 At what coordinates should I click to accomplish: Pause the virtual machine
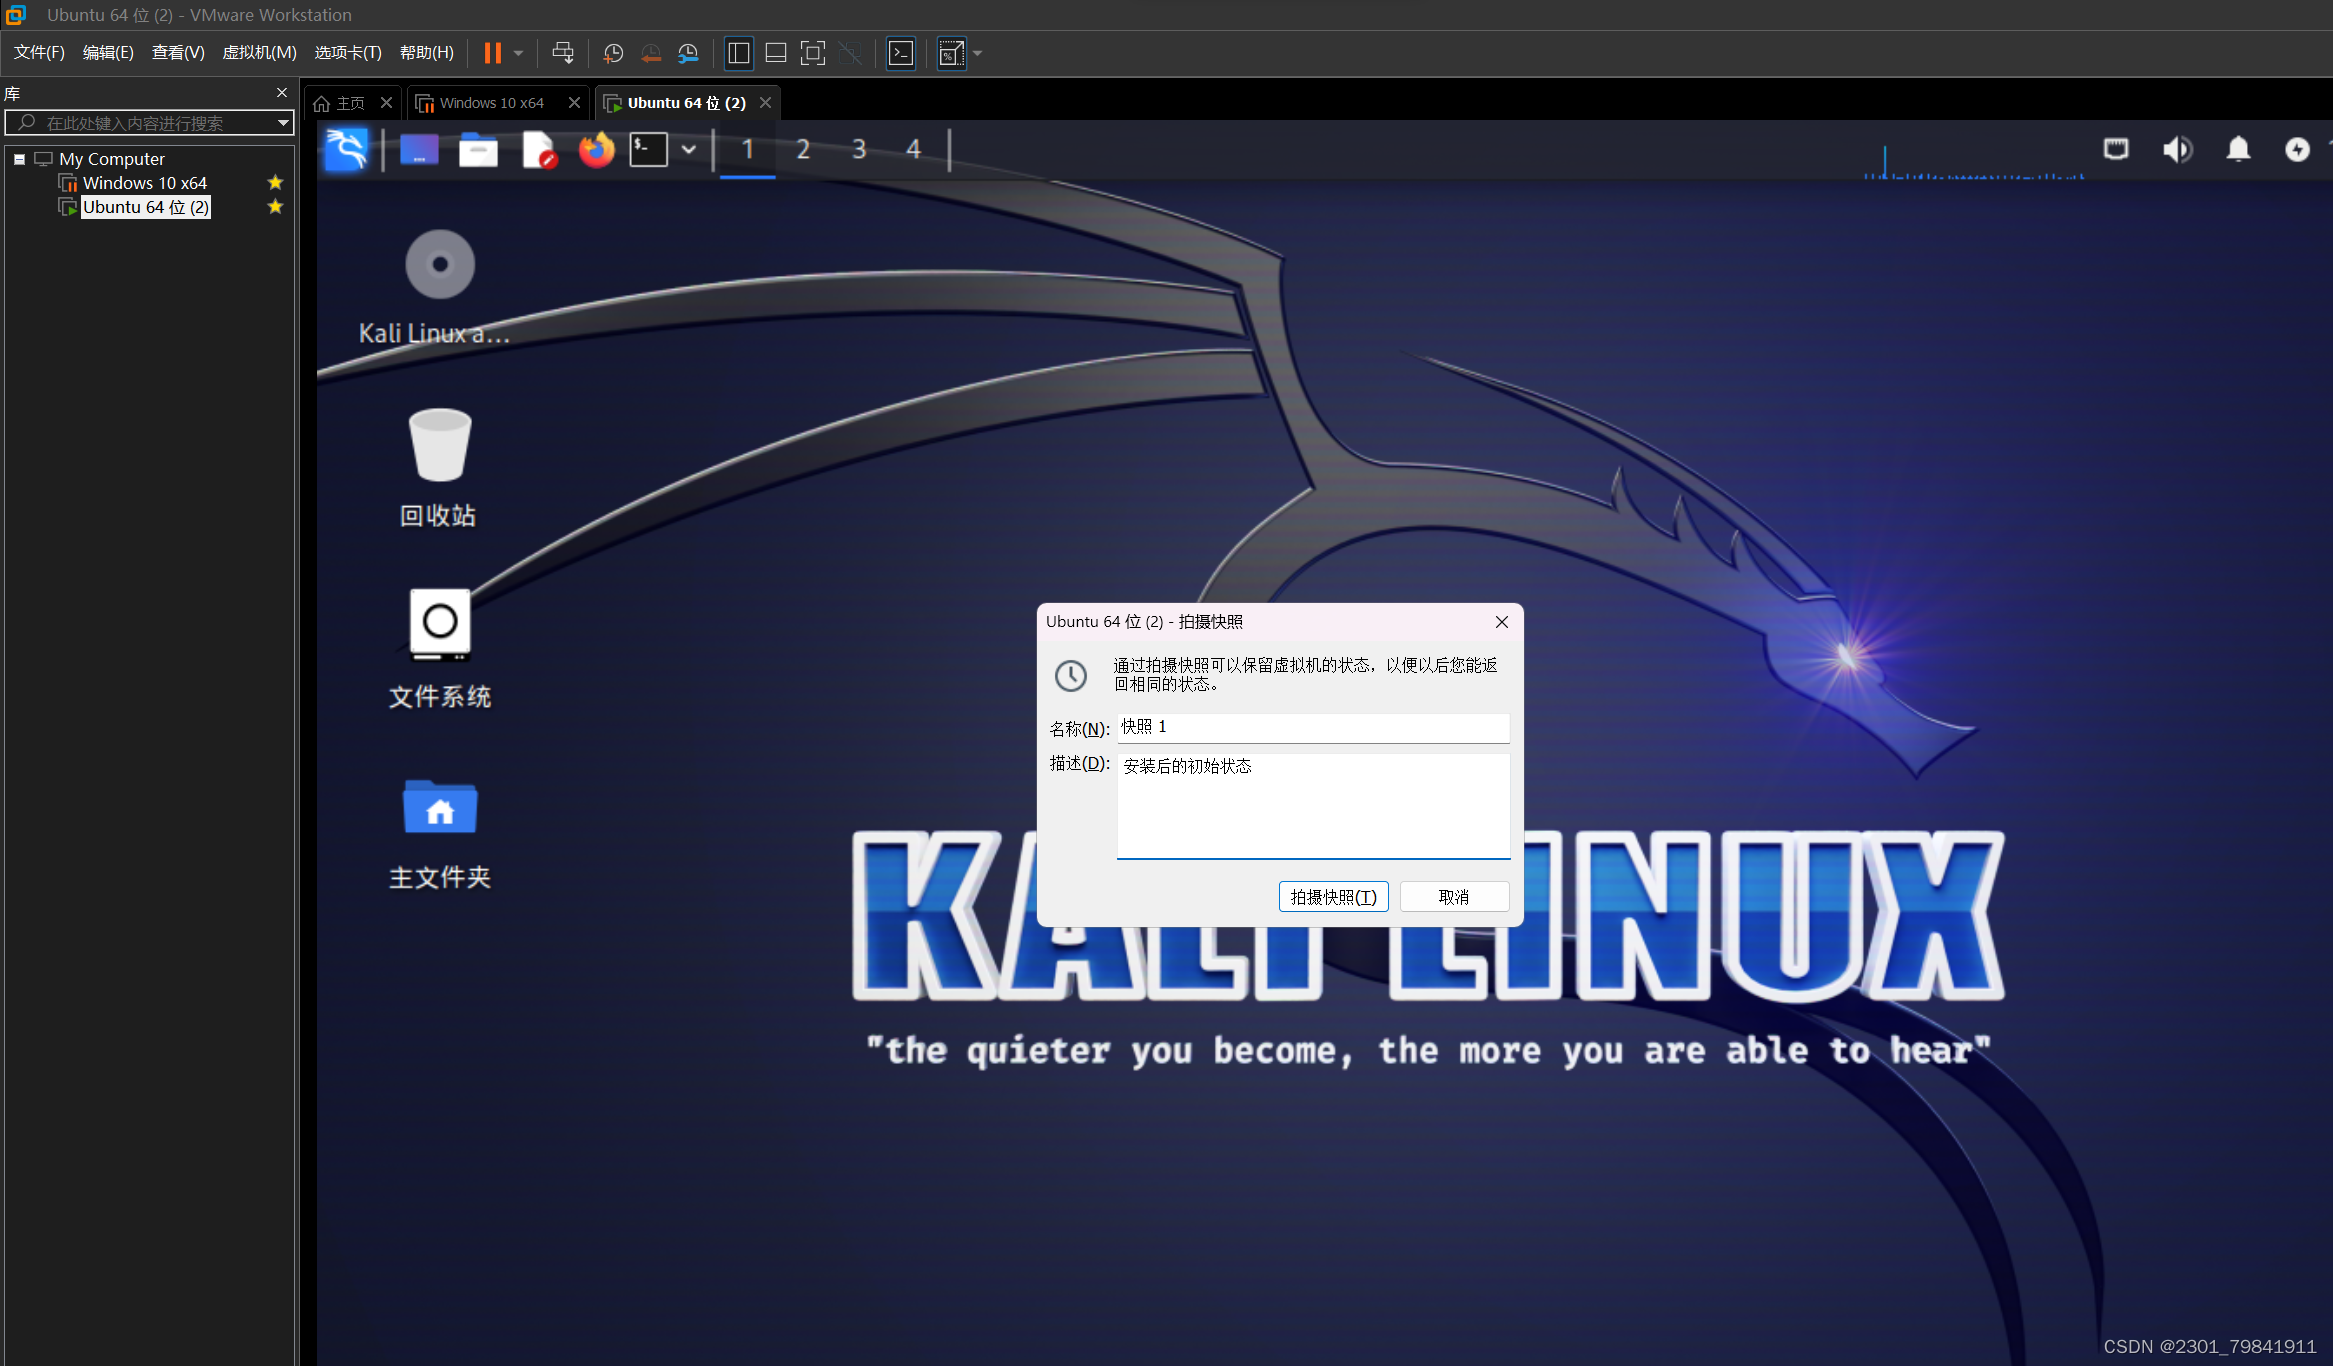click(x=492, y=53)
